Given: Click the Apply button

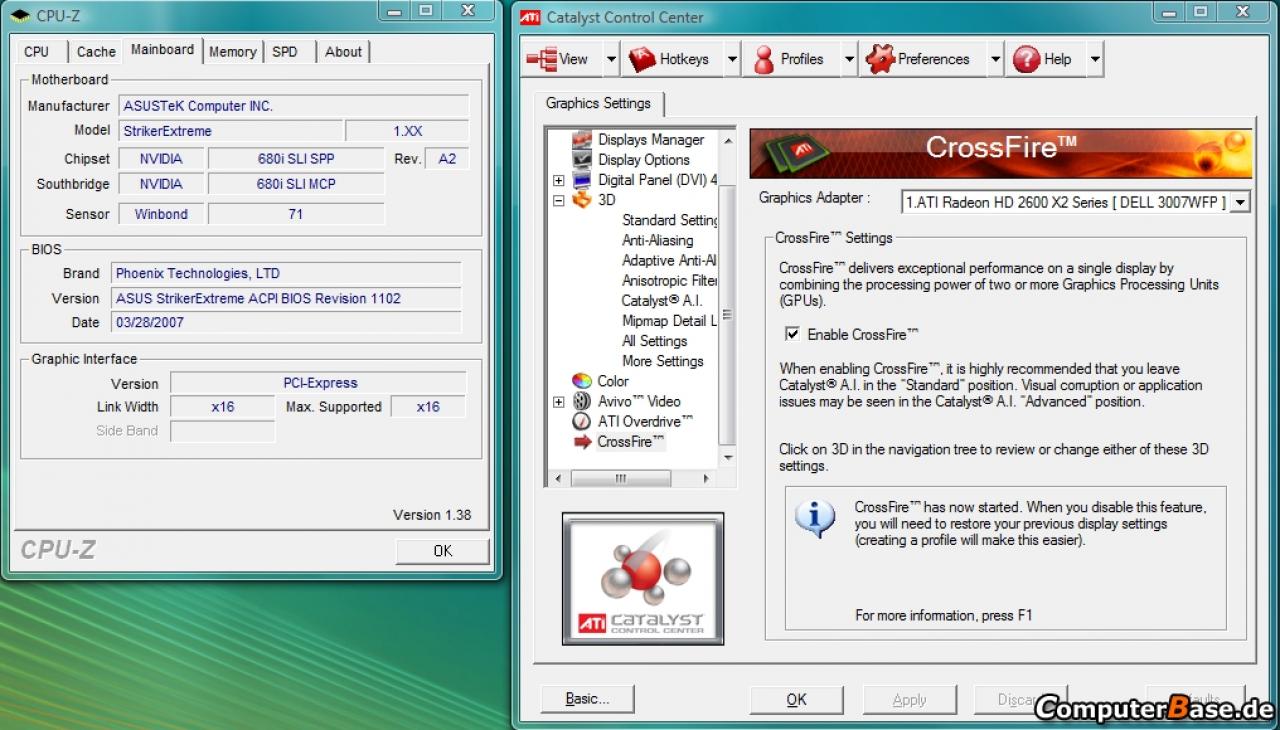Looking at the screenshot, I should [x=909, y=699].
